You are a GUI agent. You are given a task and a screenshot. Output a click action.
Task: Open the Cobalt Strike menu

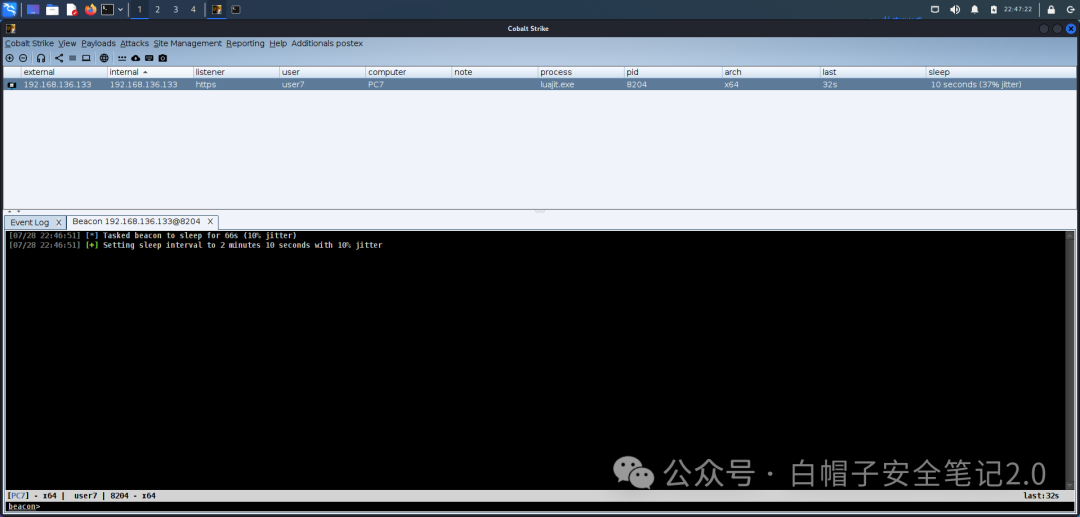[29, 43]
